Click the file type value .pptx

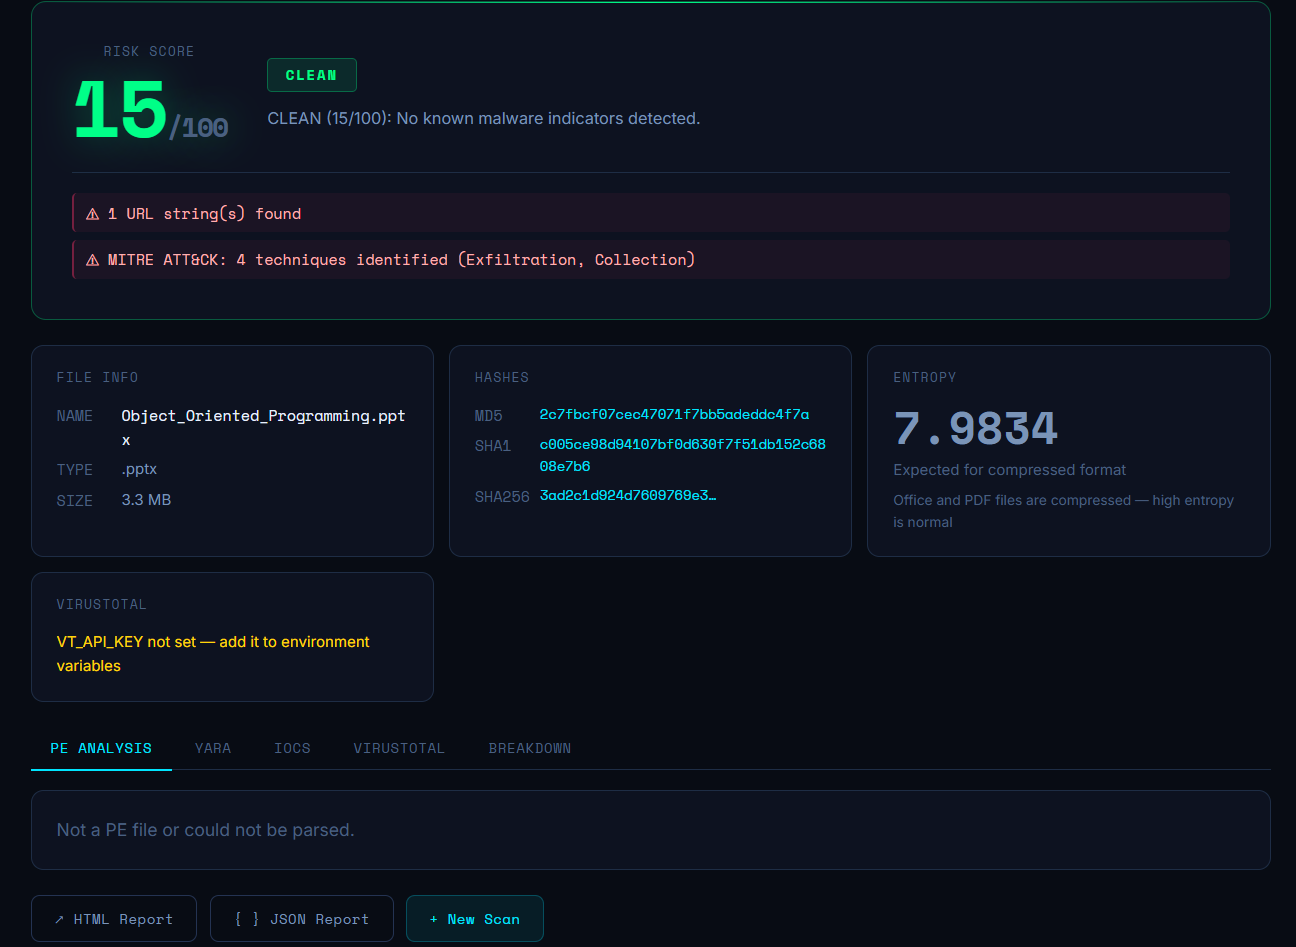pos(139,469)
